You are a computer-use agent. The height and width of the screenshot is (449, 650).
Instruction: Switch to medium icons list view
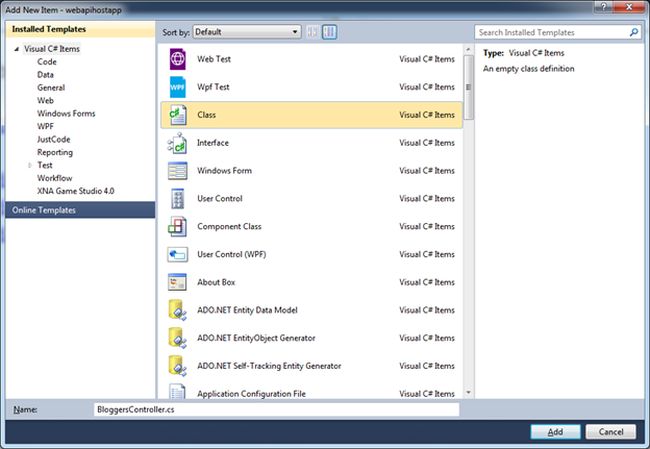[330, 32]
